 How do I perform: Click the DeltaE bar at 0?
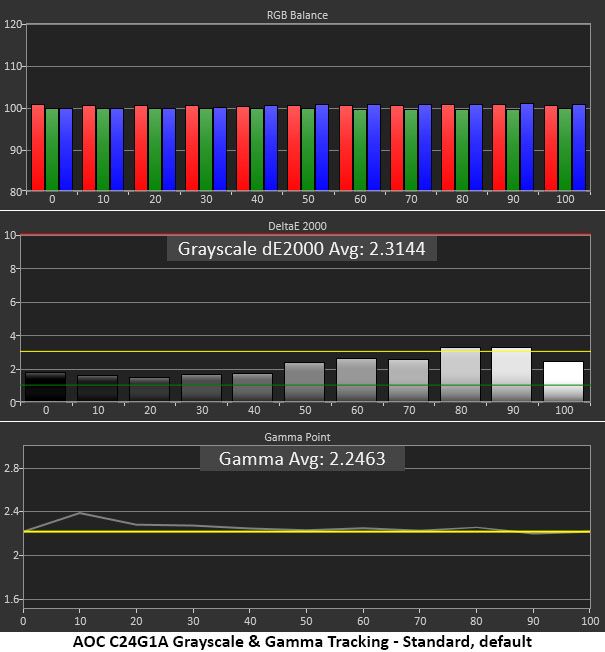[x=45, y=387]
